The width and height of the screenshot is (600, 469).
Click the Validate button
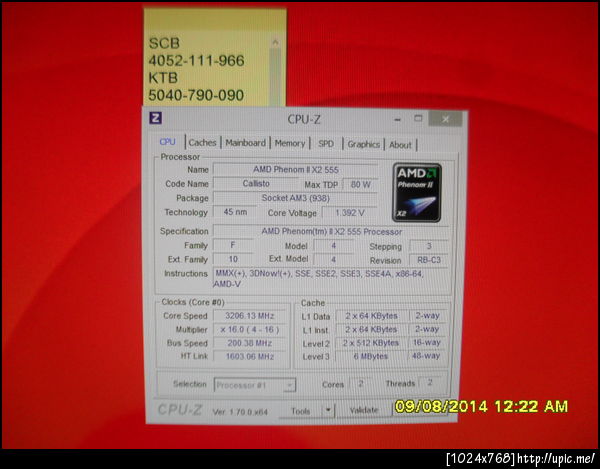(x=364, y=410)
